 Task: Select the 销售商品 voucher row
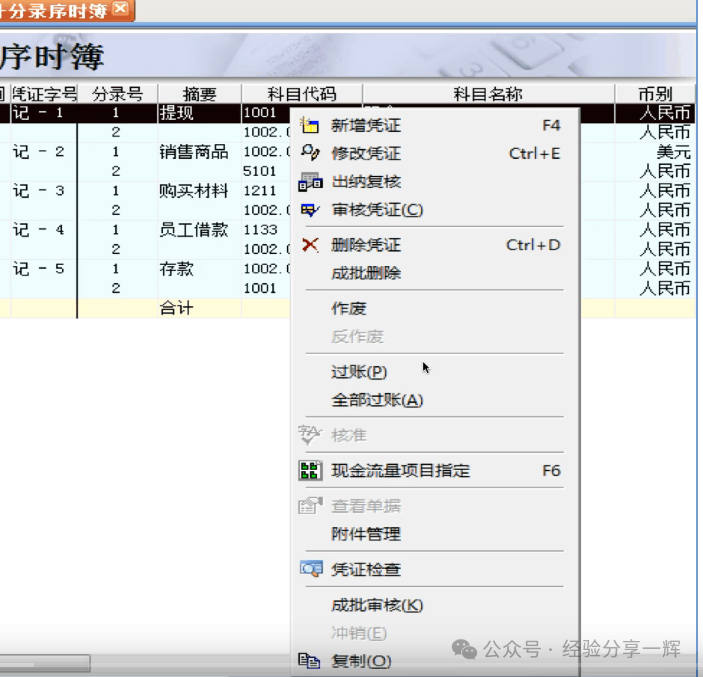coord(194,152)
